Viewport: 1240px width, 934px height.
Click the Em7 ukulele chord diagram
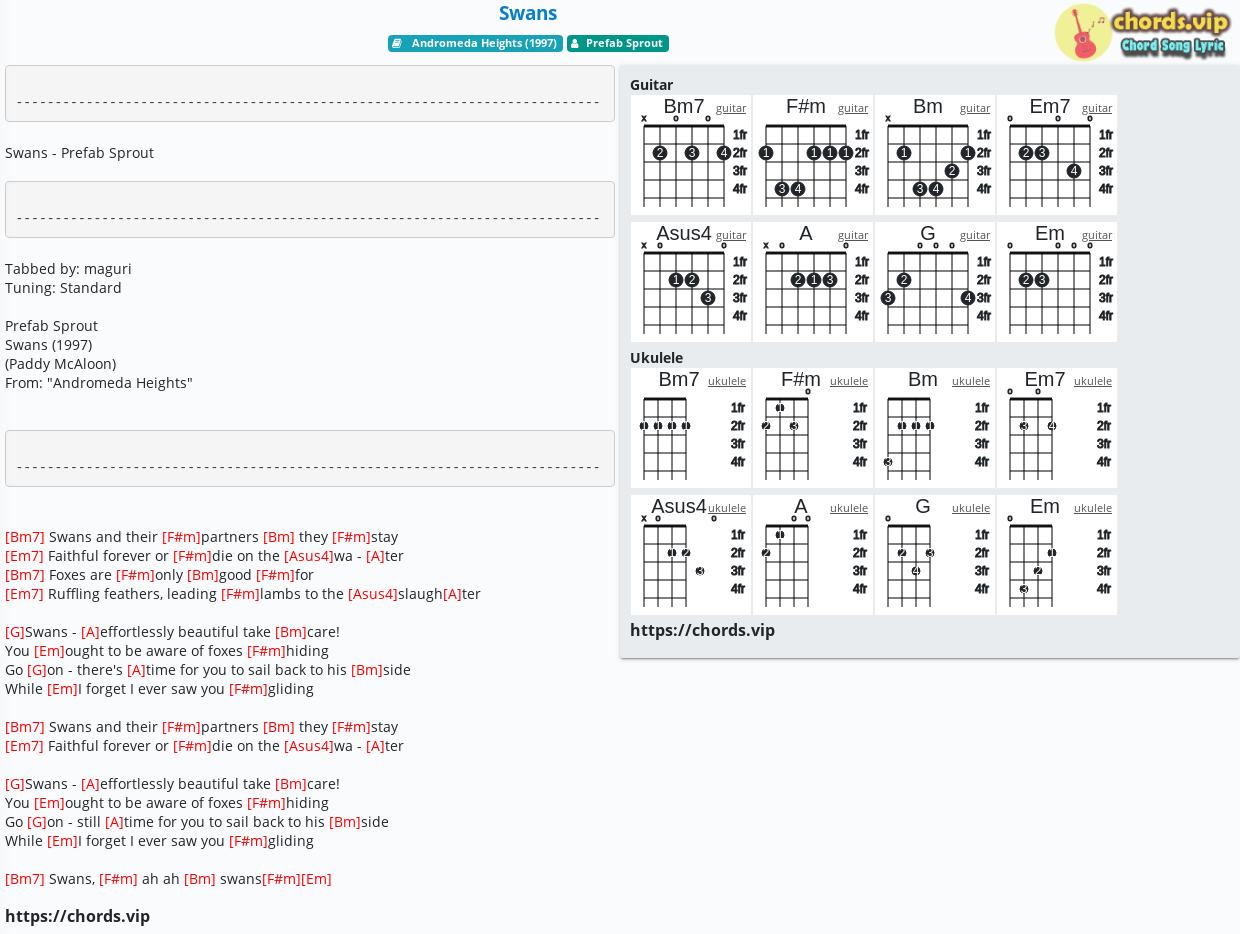[1057, 428]
